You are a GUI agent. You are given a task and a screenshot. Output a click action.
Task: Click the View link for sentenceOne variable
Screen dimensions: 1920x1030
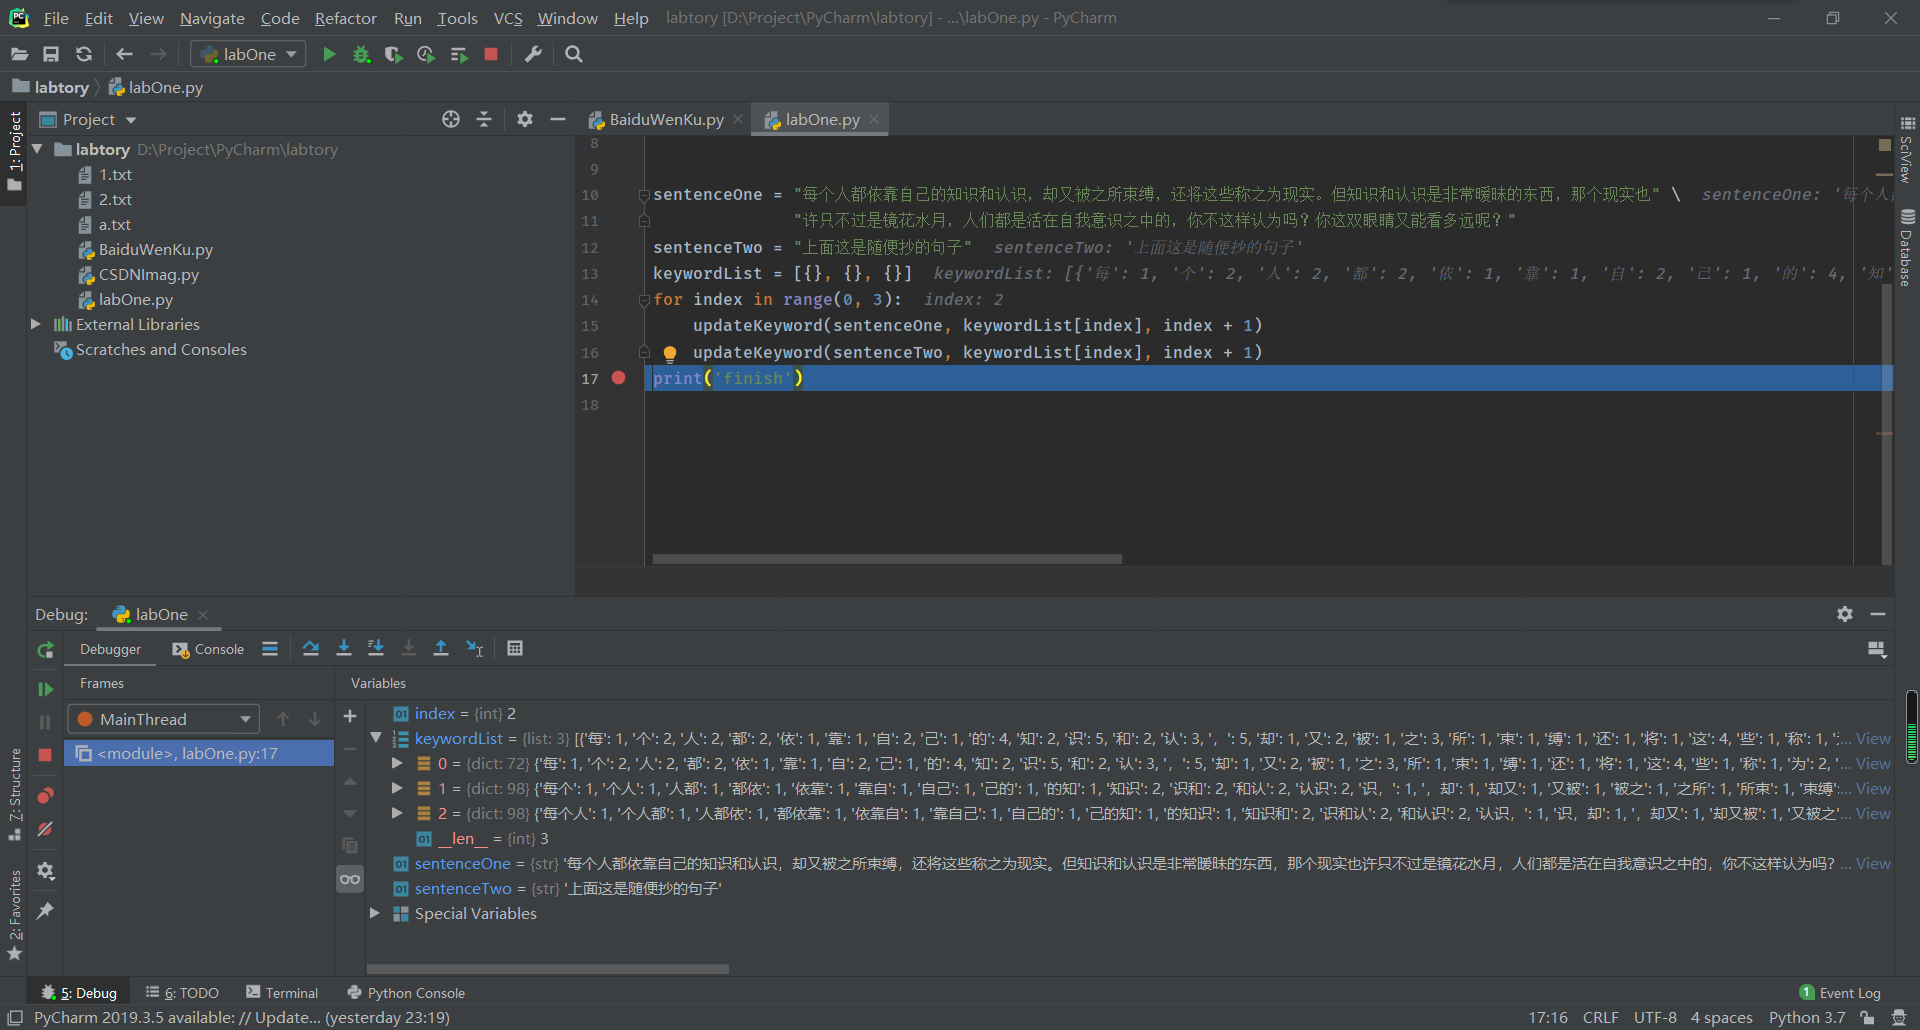[x=1873, y=863]
